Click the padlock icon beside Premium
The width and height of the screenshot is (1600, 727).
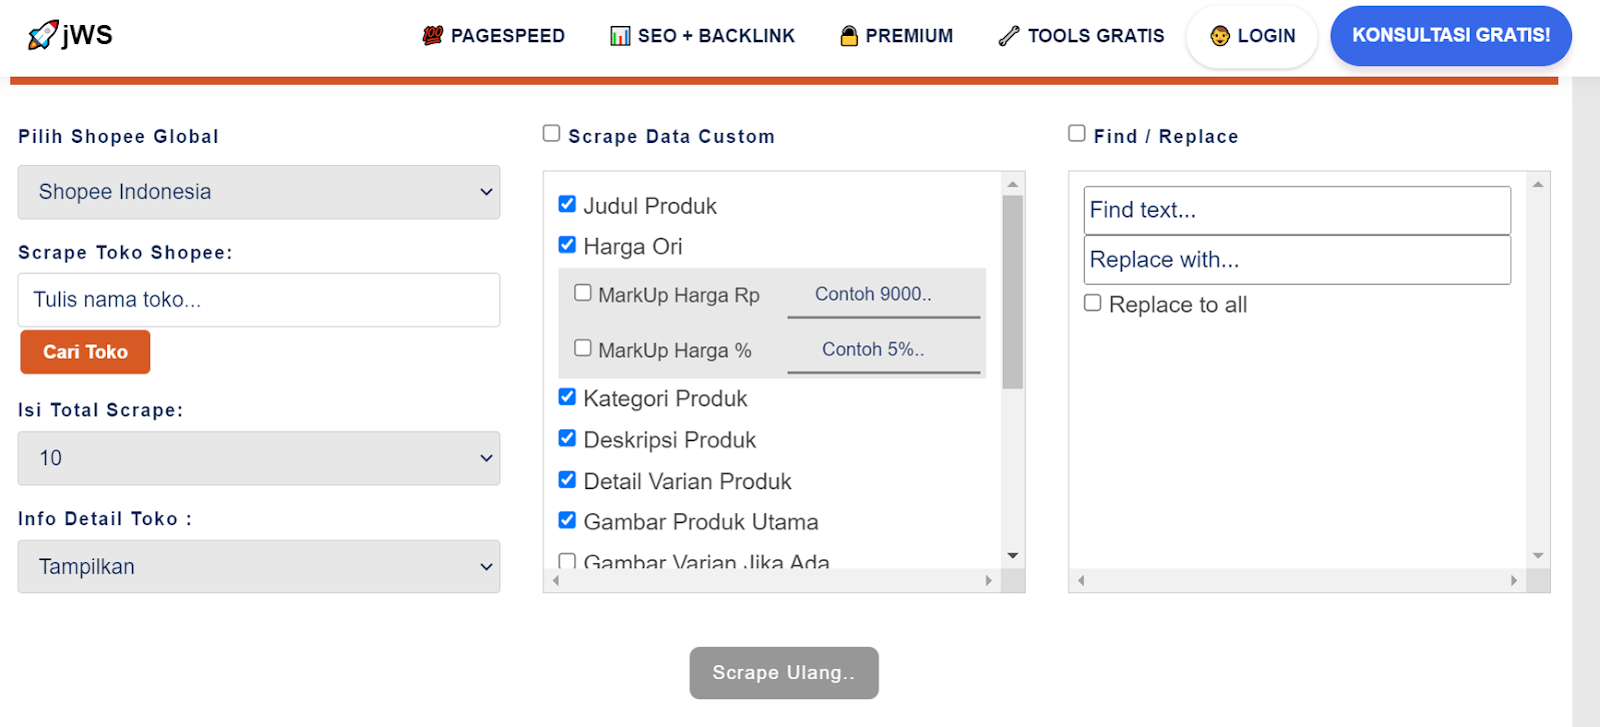point(849,36)
